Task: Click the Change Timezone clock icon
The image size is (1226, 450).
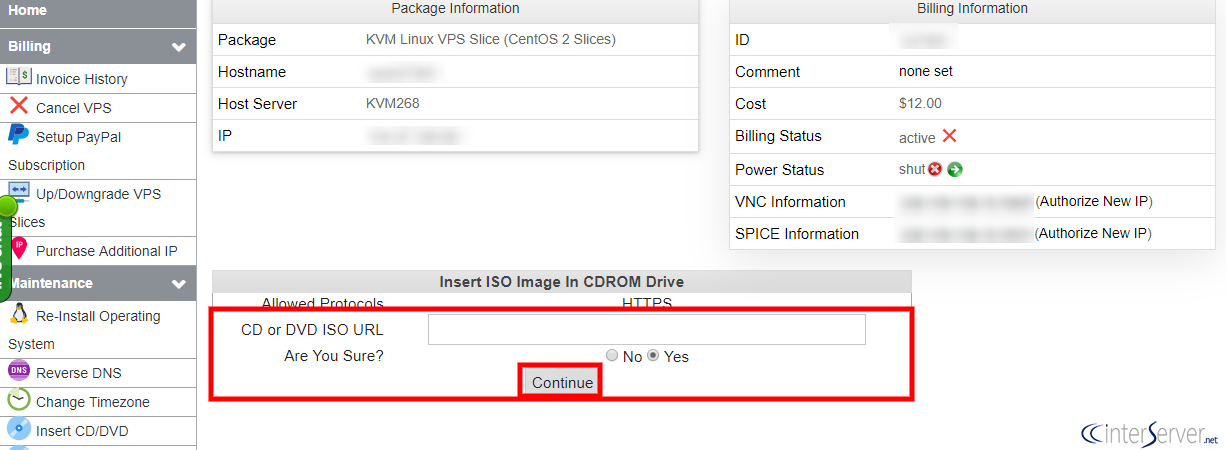Action: coord(19,400)
